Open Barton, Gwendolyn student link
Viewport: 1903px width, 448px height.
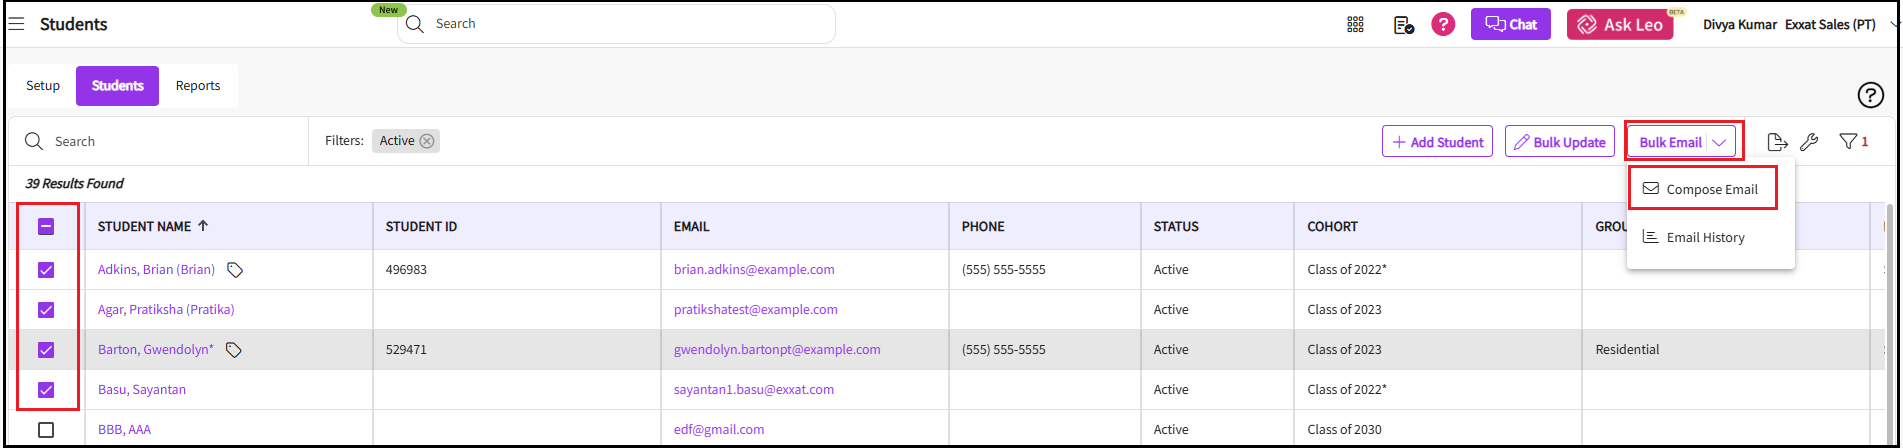pos(155,350)
